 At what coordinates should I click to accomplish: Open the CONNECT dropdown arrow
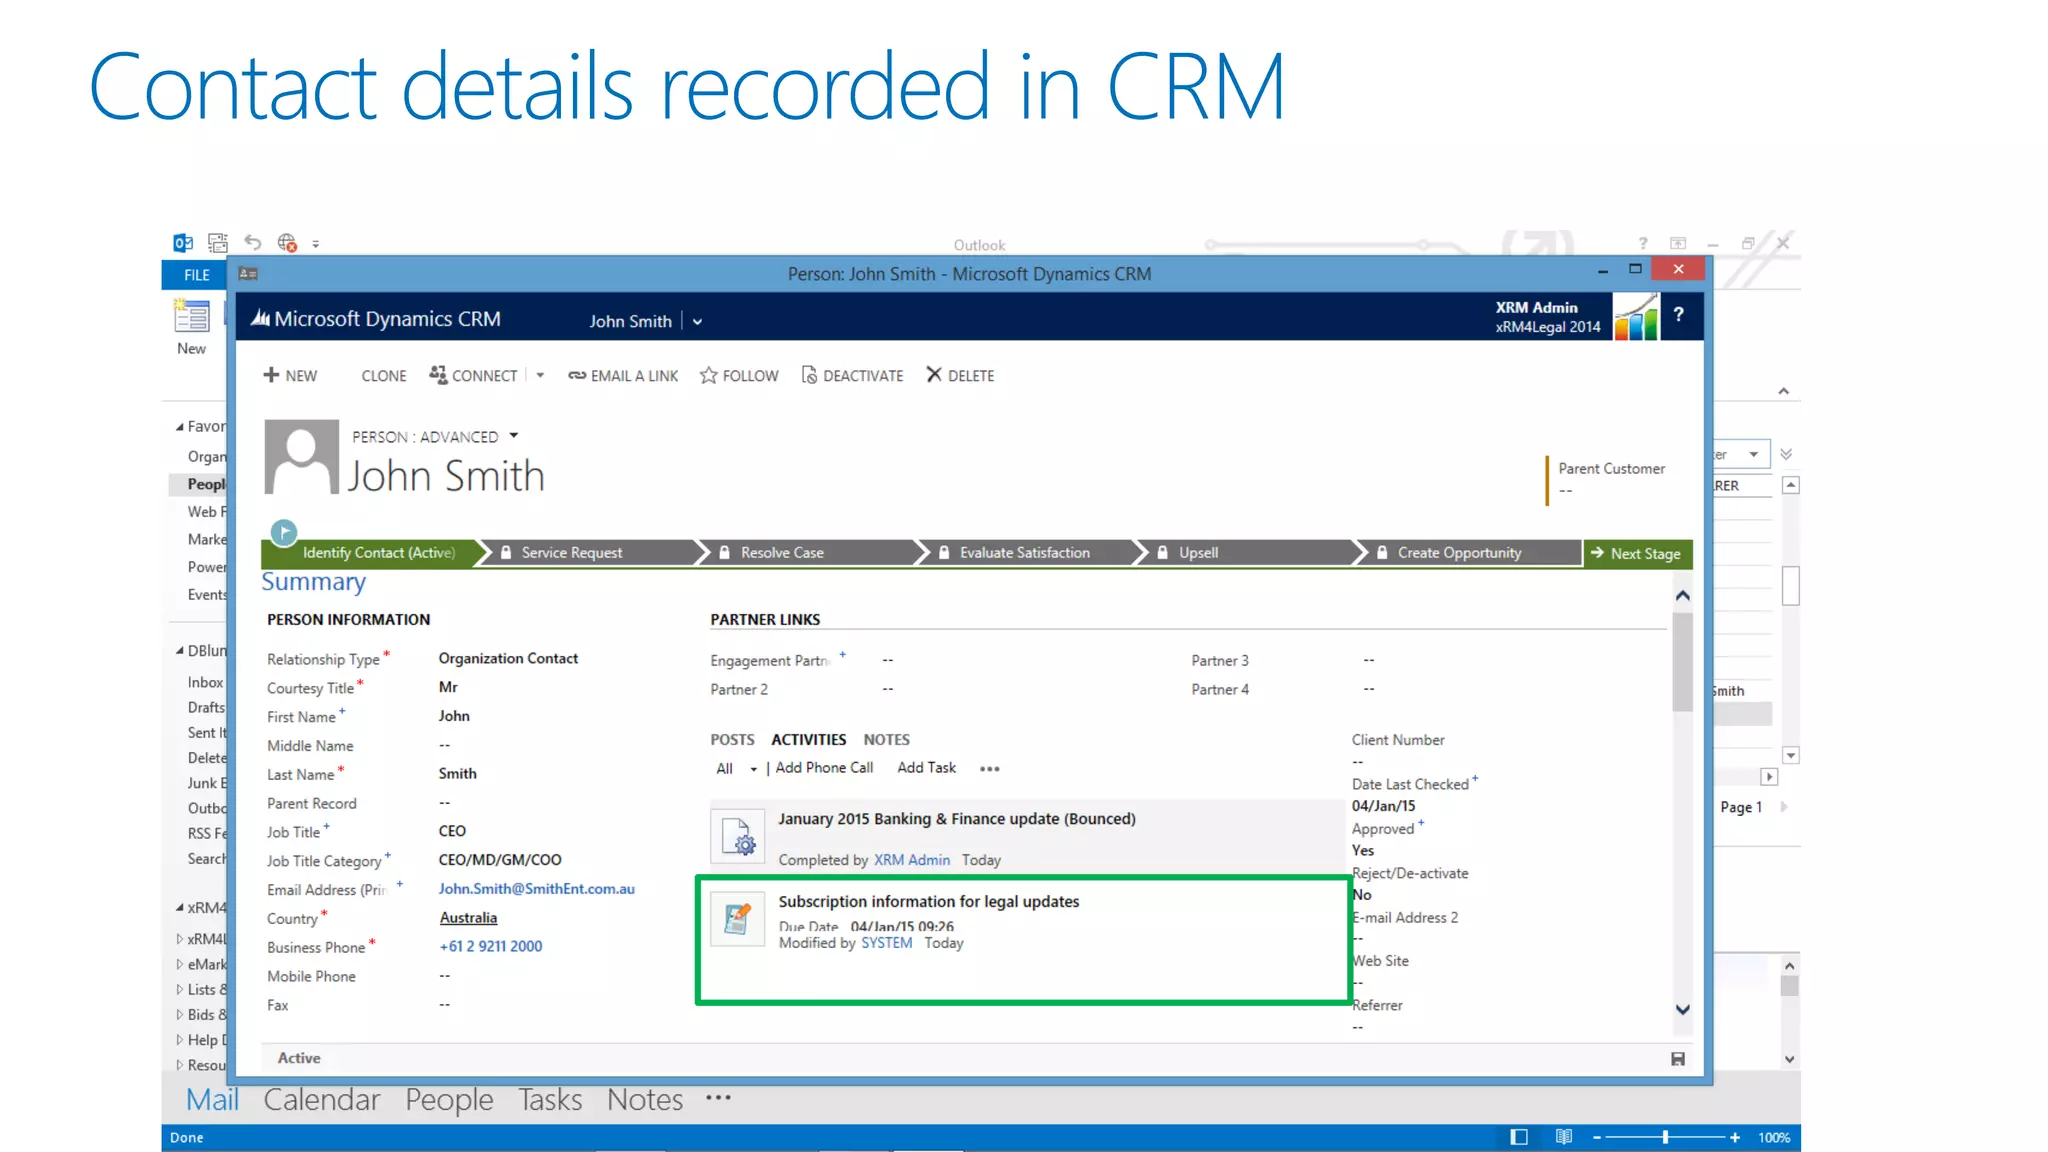[540, 376]
